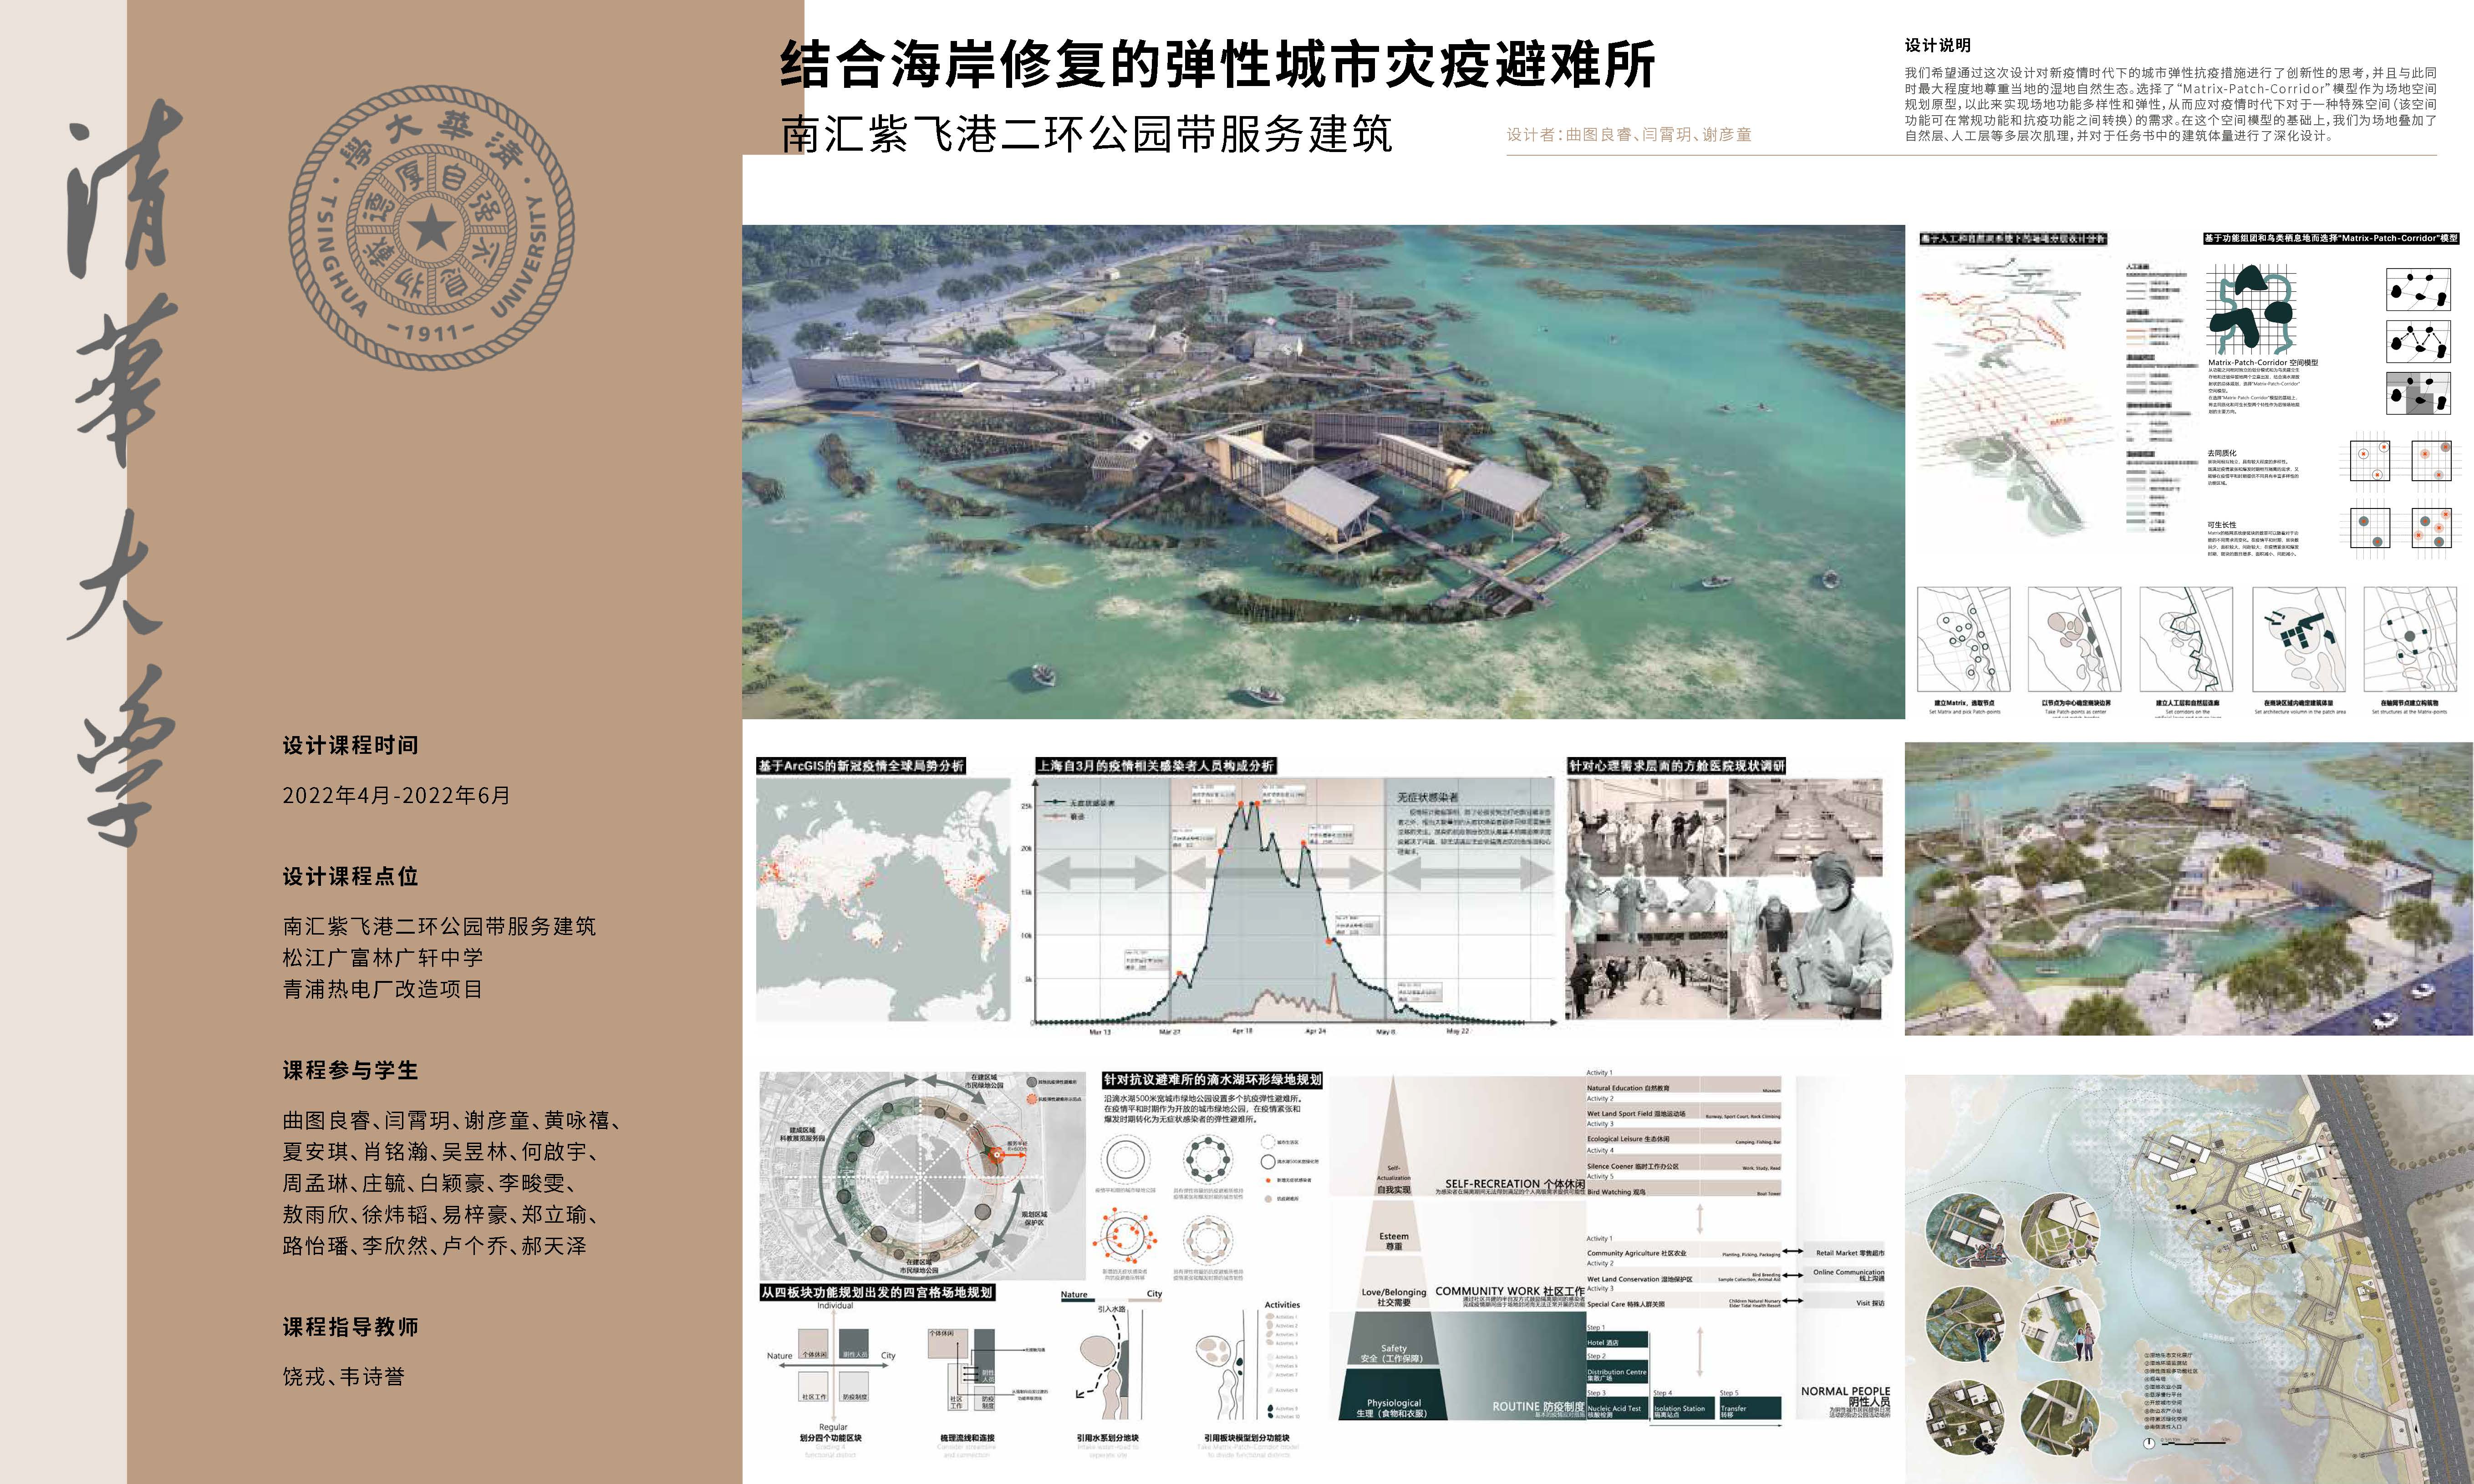The image size is (2474, 1484).
Task: Click the '课程指导教师' heading
Action: pyautogui.click(x=350, y=1327)
